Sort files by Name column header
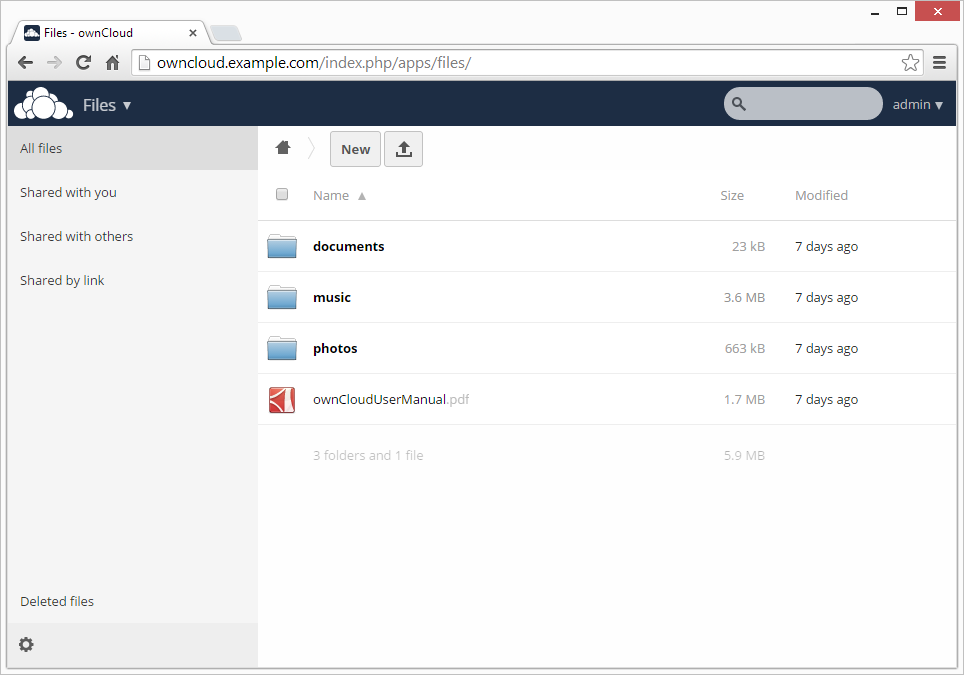Viewport: 964px width, 675px height. click(331, 196)
